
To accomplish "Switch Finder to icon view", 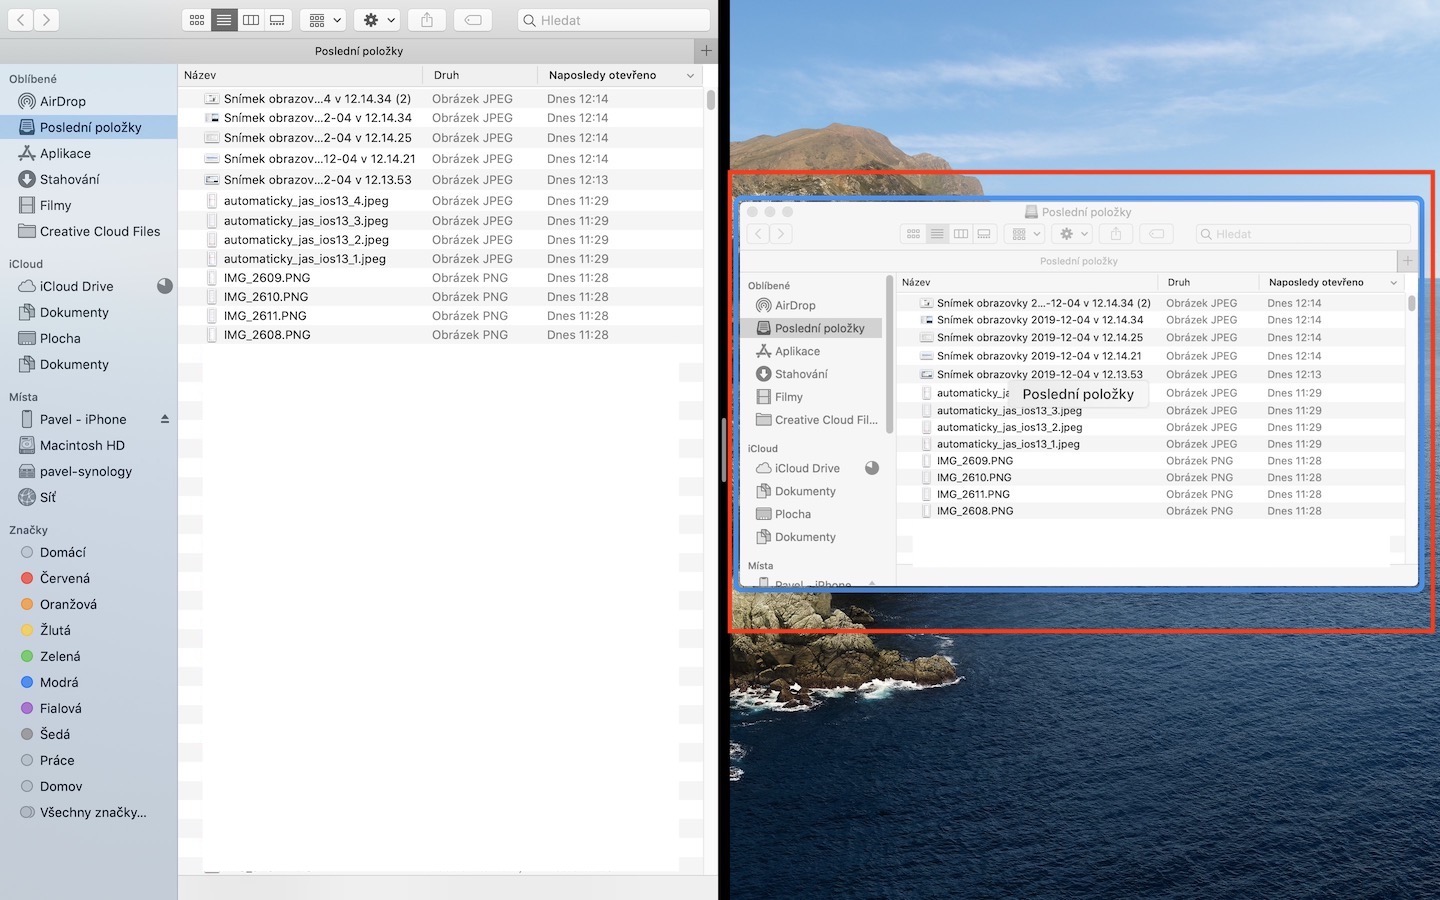I will point(197,20).
